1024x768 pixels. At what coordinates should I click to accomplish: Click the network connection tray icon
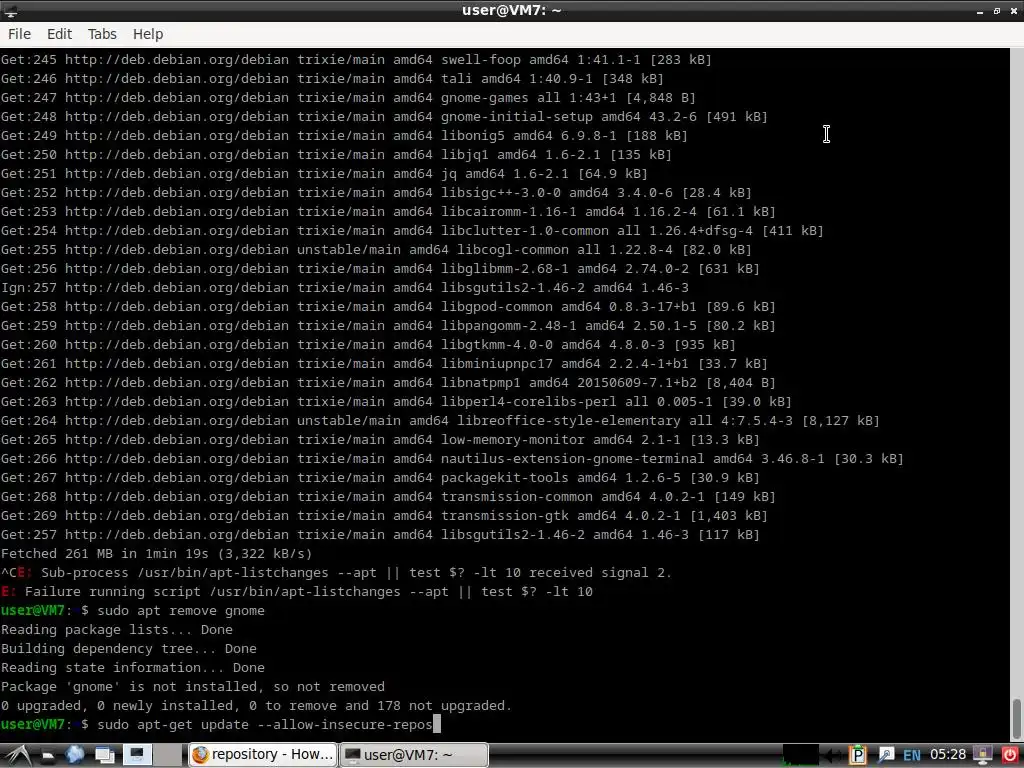point(886,755)
